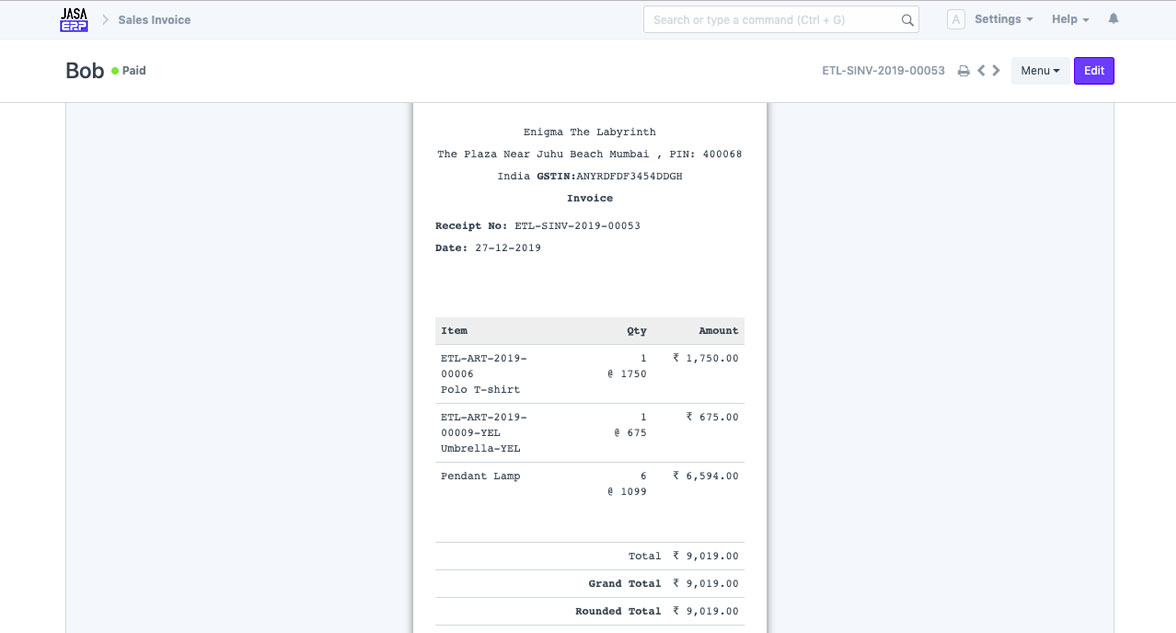Go to the next invoice with right arrow
This screenshot has height=633, width=1176.
[996, 71]
